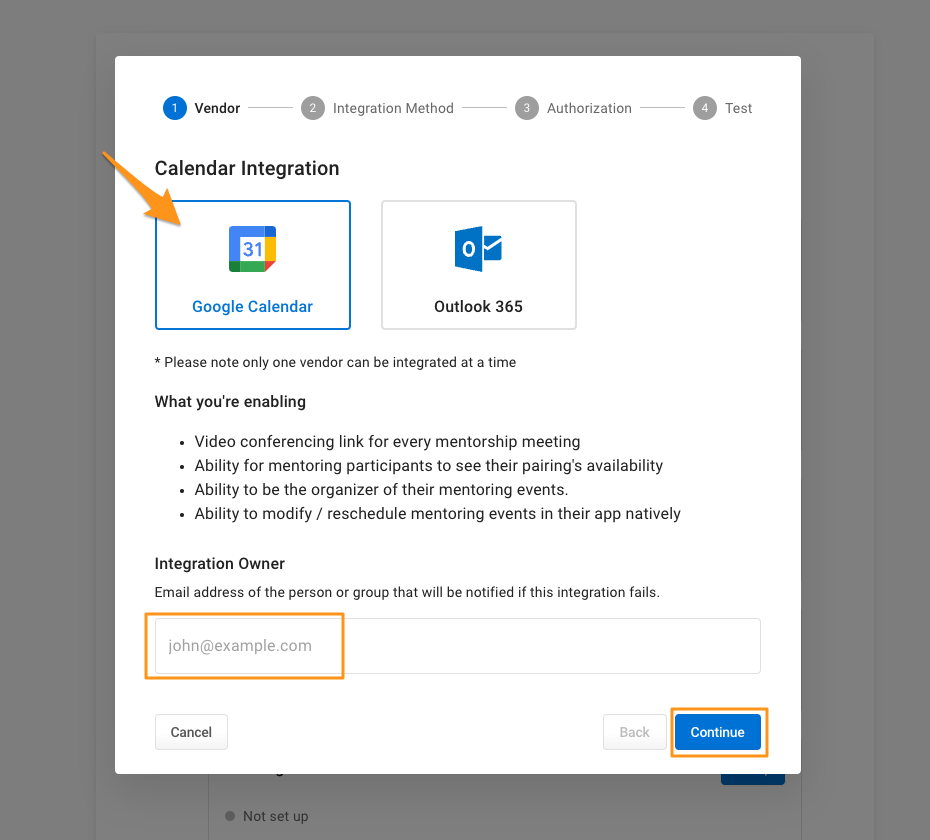Click the 'Integration Owner' section label

[220, 564]
